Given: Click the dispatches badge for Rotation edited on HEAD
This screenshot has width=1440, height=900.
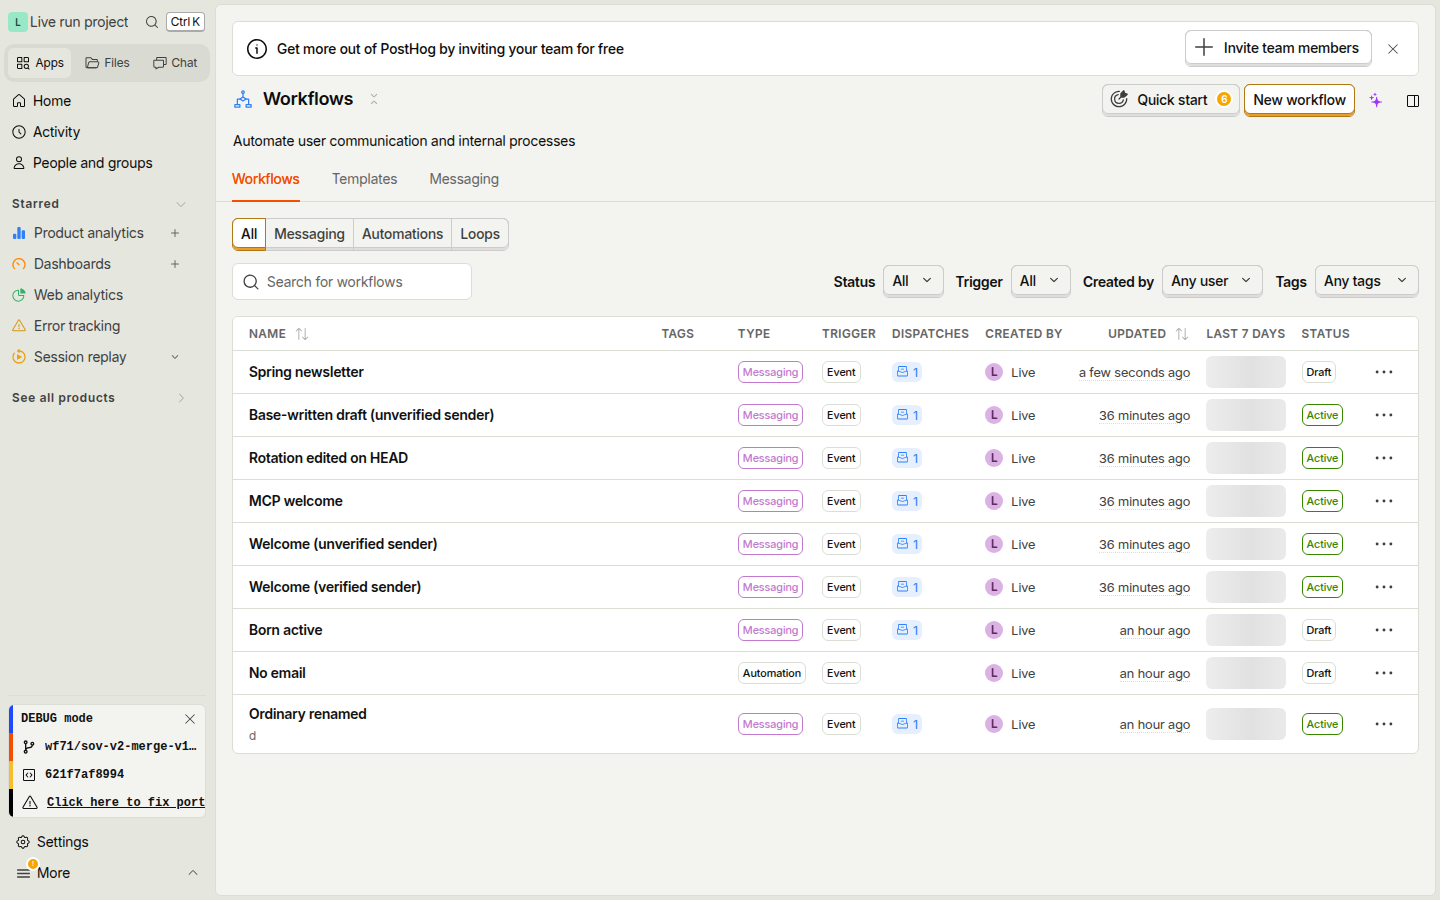Looking at the screenshot, I should click(907, 458).
